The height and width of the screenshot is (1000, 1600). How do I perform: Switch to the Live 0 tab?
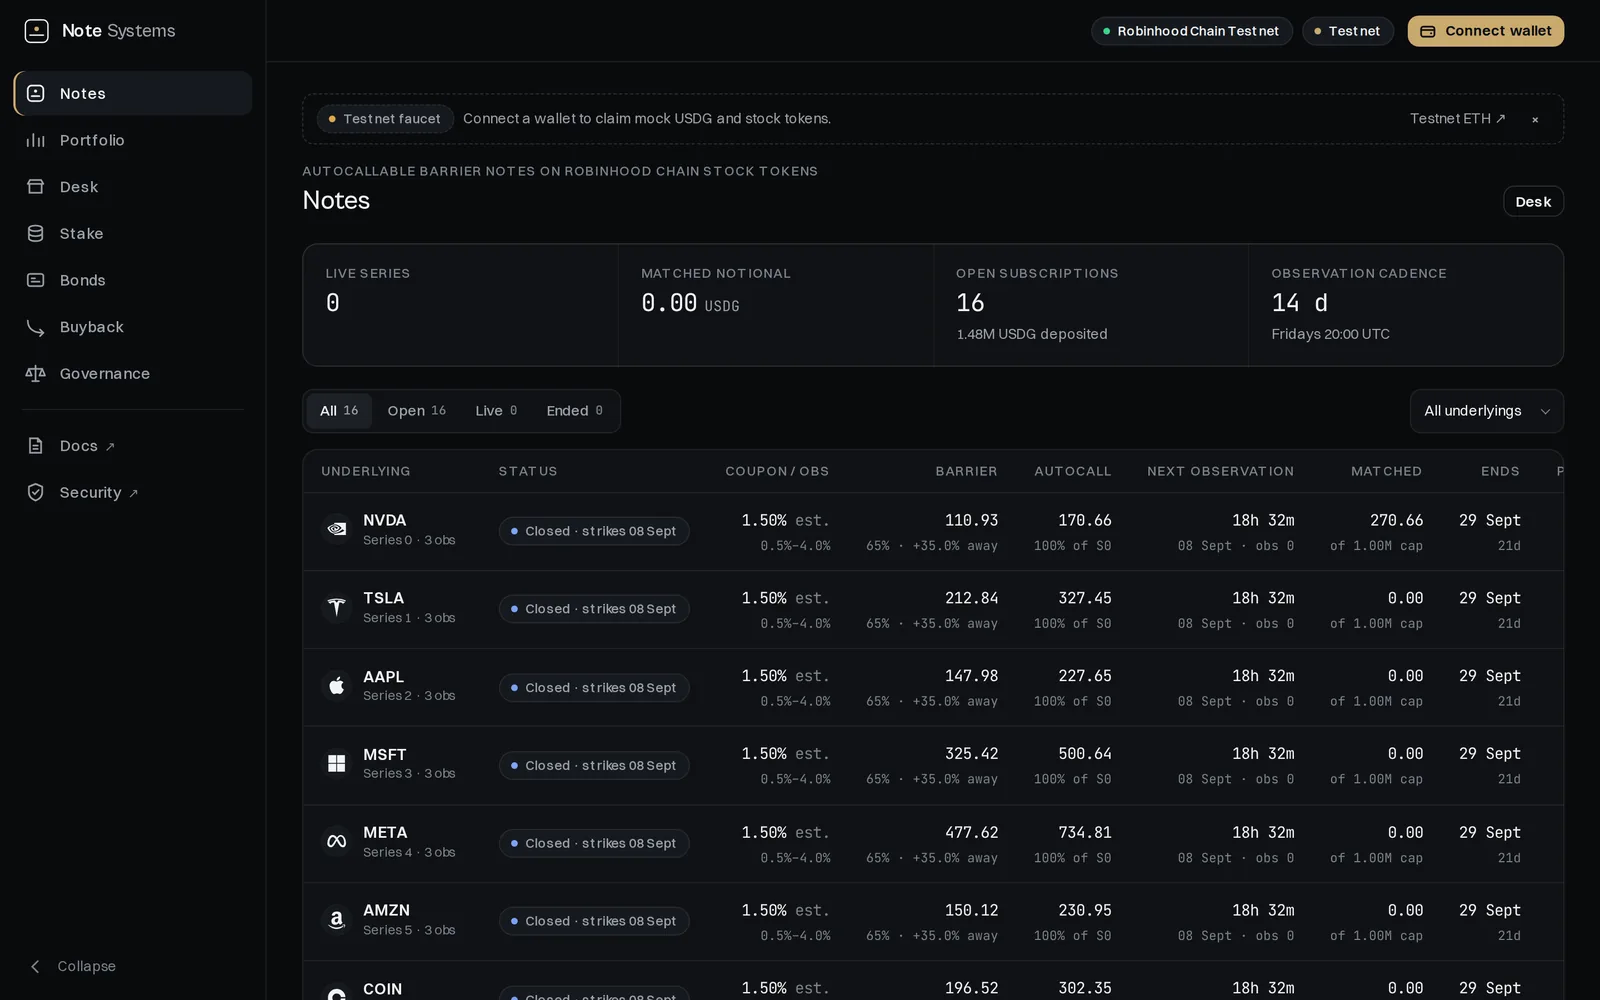496,411
